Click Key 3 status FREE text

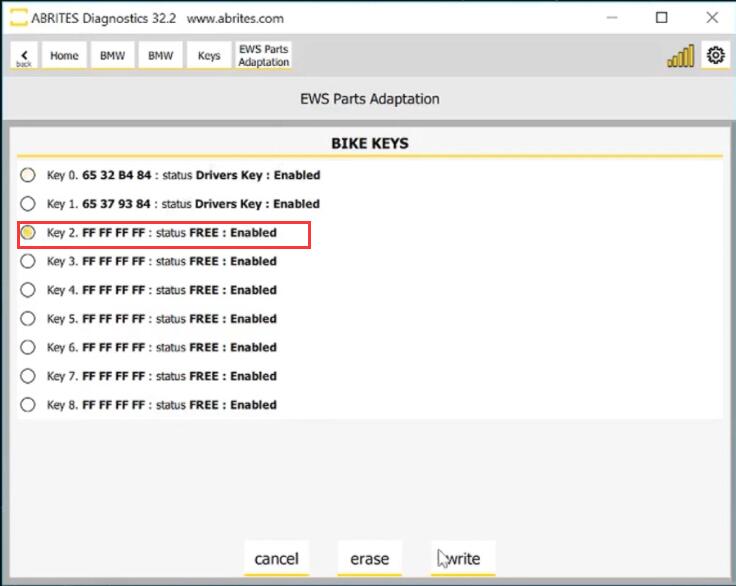[187, 261]
